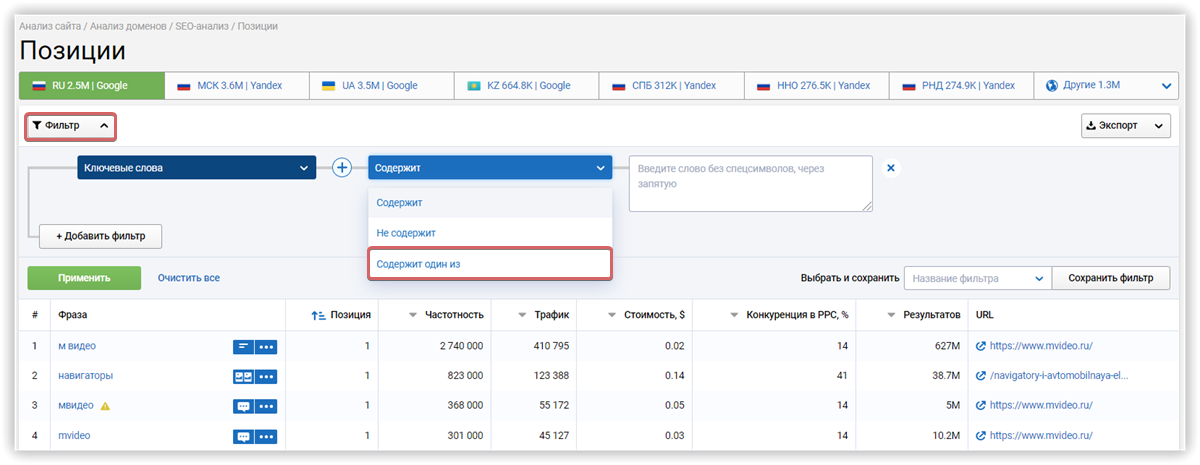Click Очистить все link
Image resolution: width=1200 pixels, height=465 pixels.
[189, 278]
